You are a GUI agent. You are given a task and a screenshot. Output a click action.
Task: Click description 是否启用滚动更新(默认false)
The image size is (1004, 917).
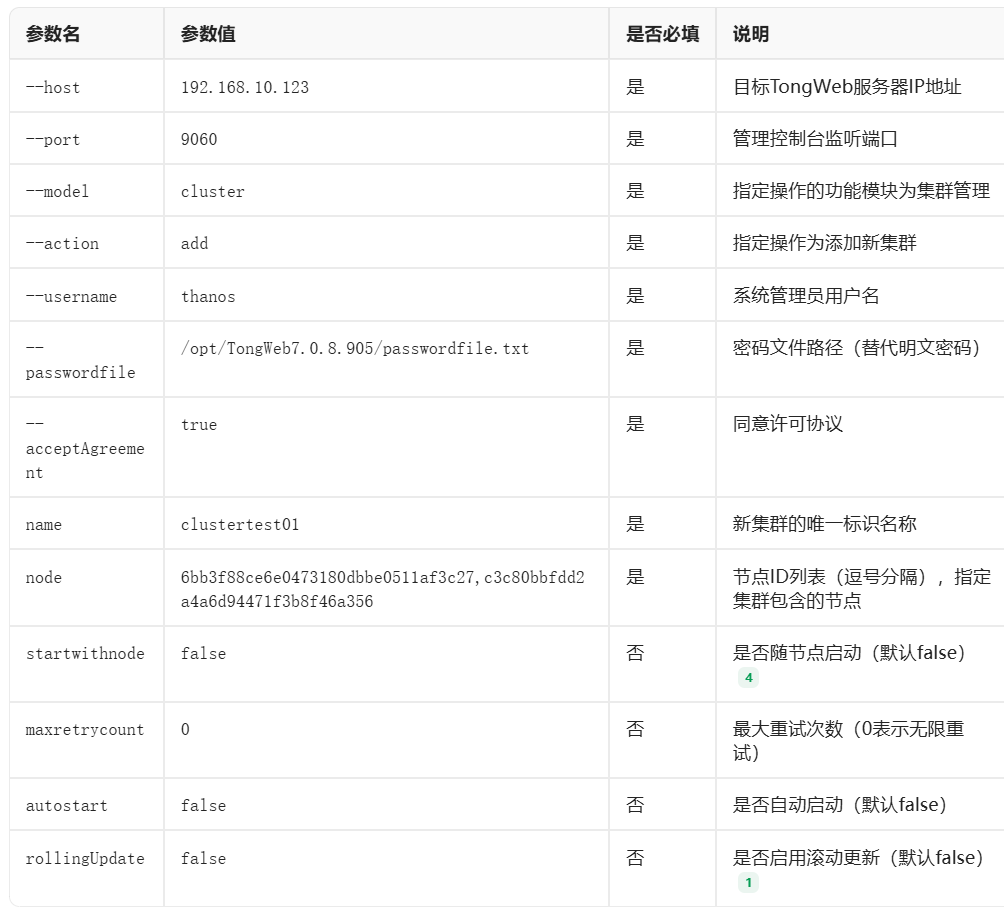[x=858, y=857]
